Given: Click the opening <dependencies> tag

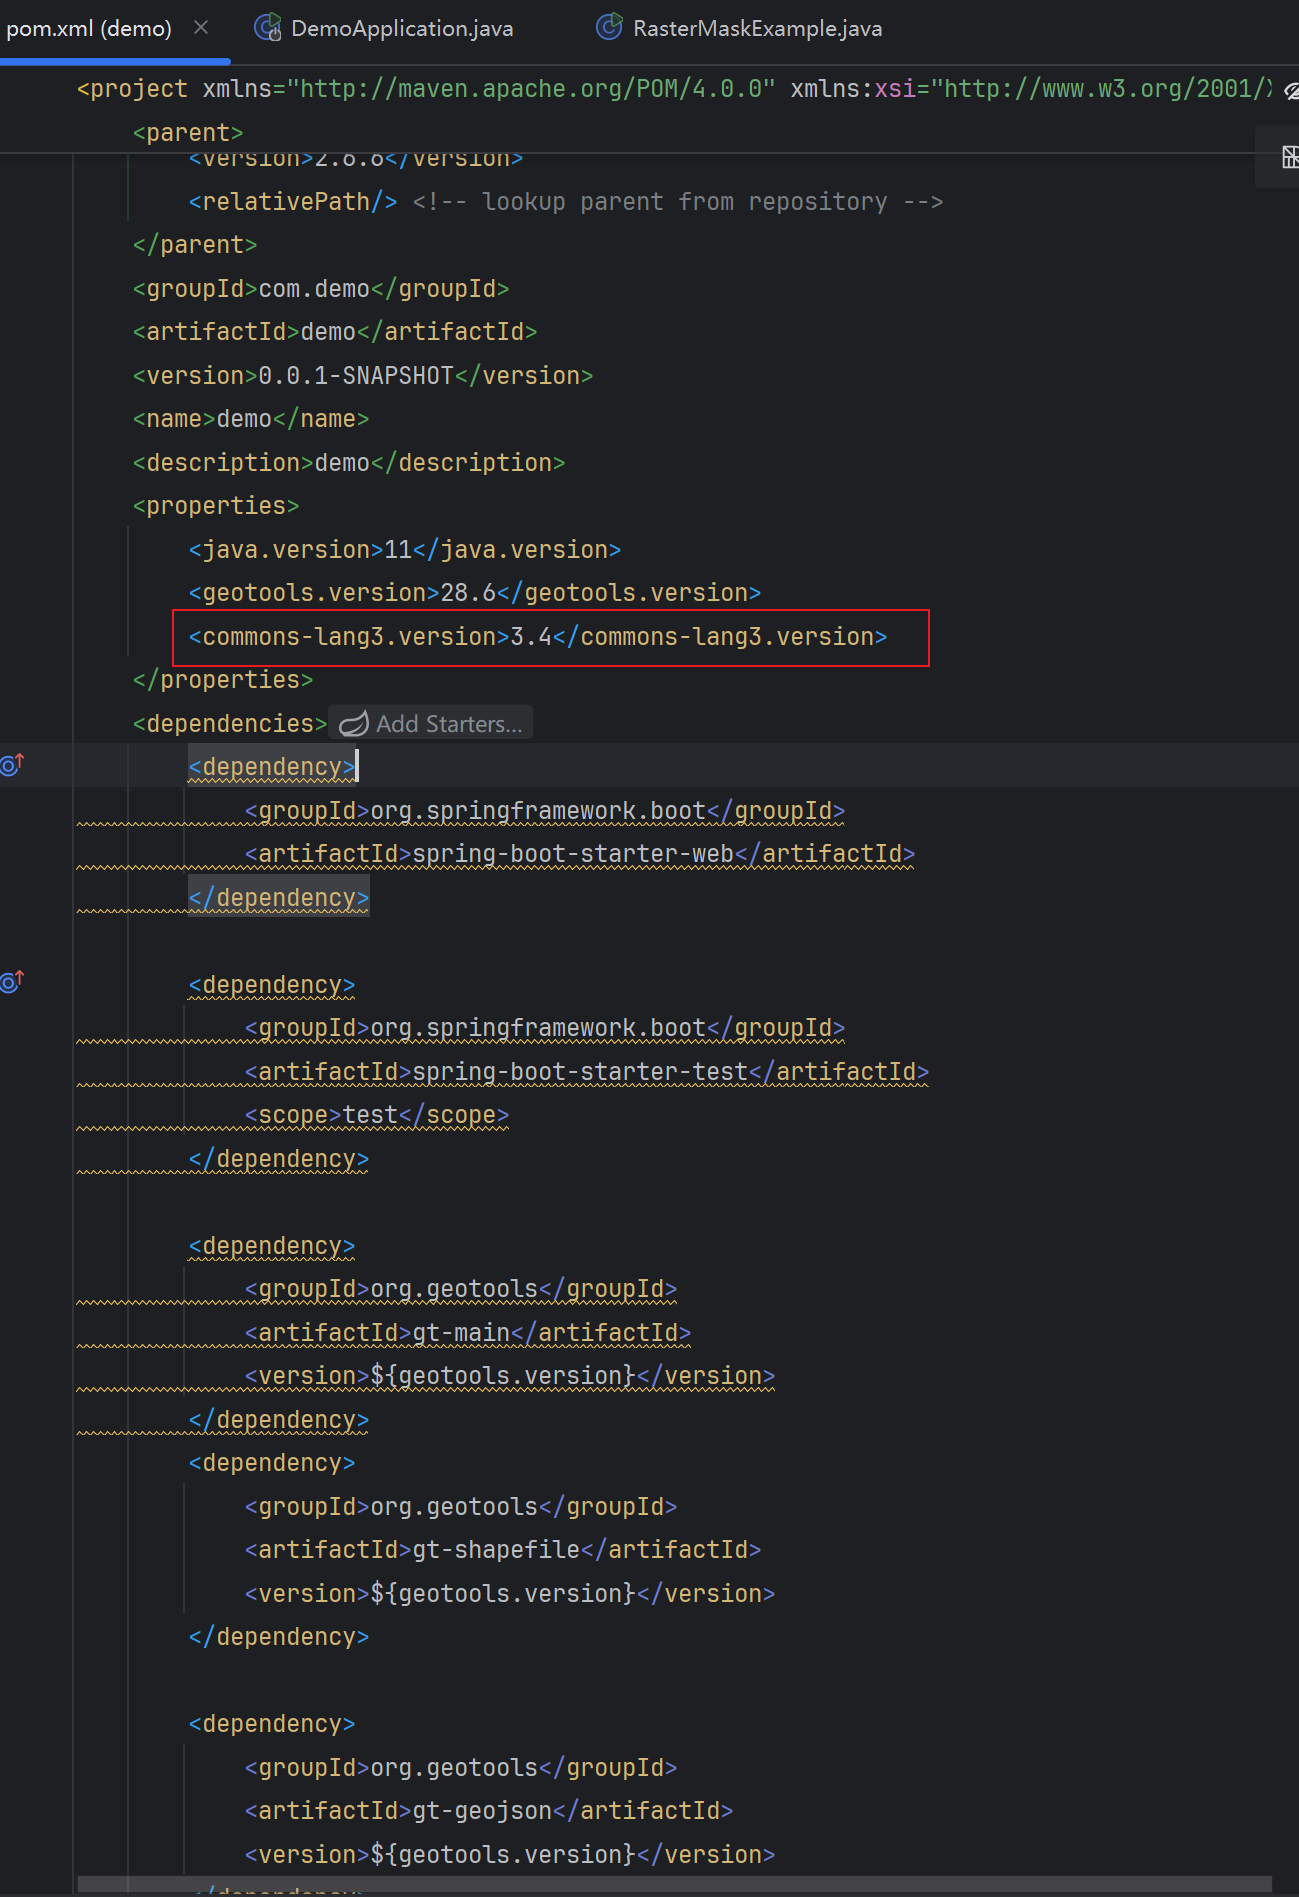Looking at the screenshot, I should click(230, 724).
